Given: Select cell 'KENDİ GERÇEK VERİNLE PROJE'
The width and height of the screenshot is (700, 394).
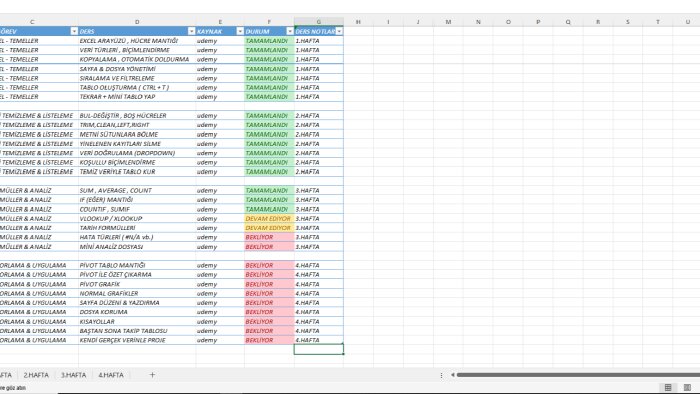Looking at the screenshot, I should click(137, 340).
